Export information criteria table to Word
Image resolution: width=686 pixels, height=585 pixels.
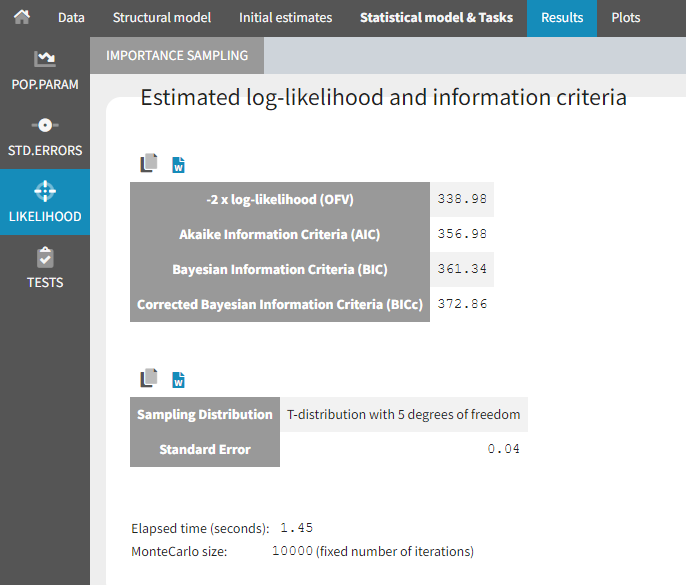(x=179, y=165)
